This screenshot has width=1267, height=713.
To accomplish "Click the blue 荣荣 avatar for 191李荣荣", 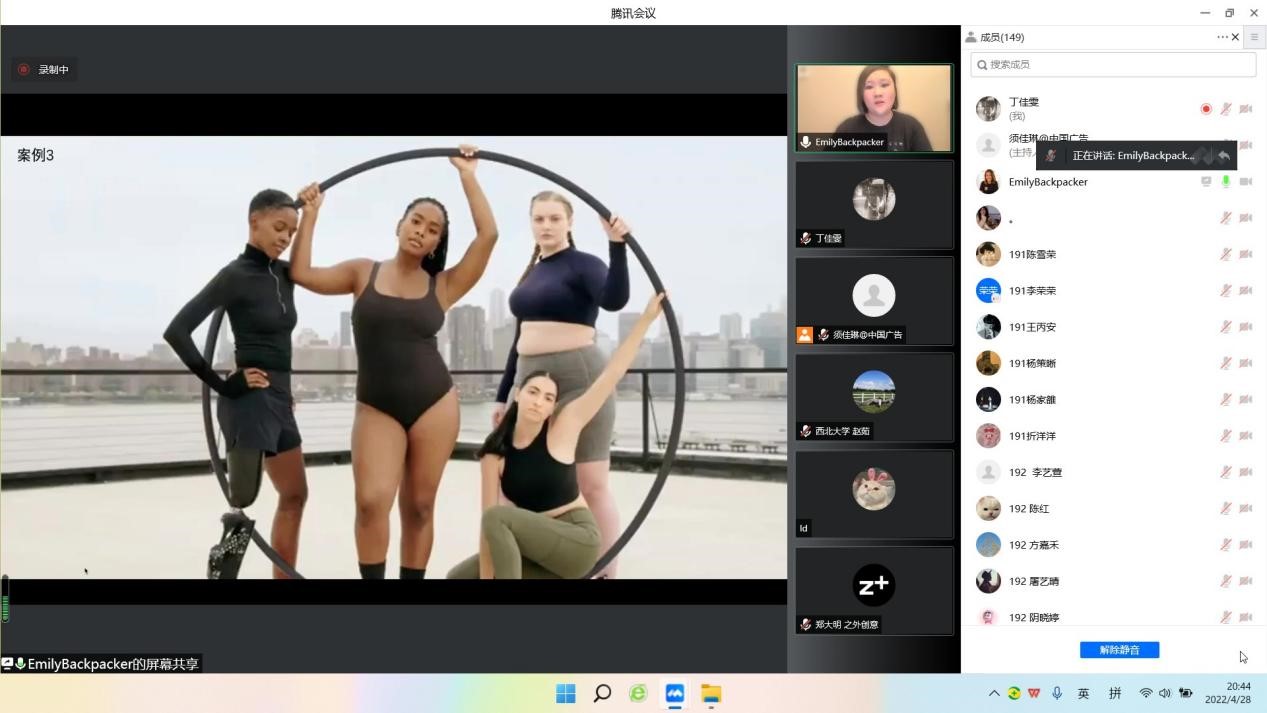I will [988, 291].
